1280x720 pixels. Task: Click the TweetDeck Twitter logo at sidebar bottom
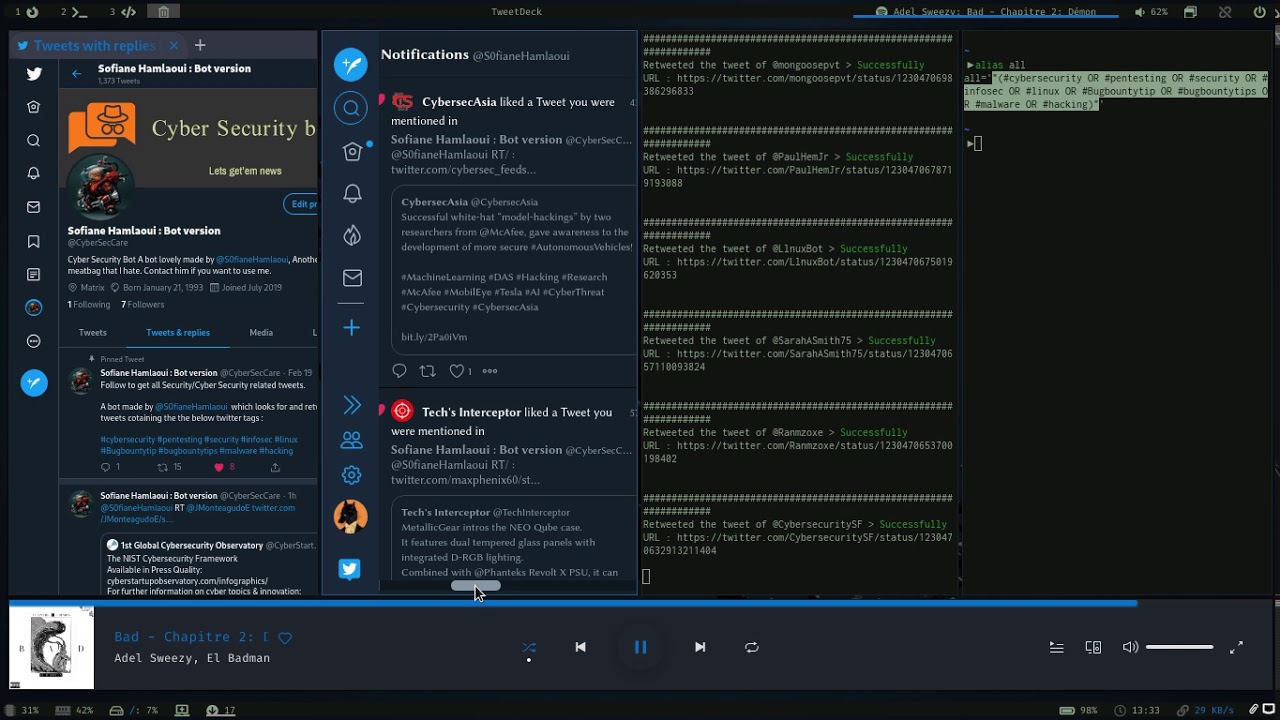click(349, 569)
